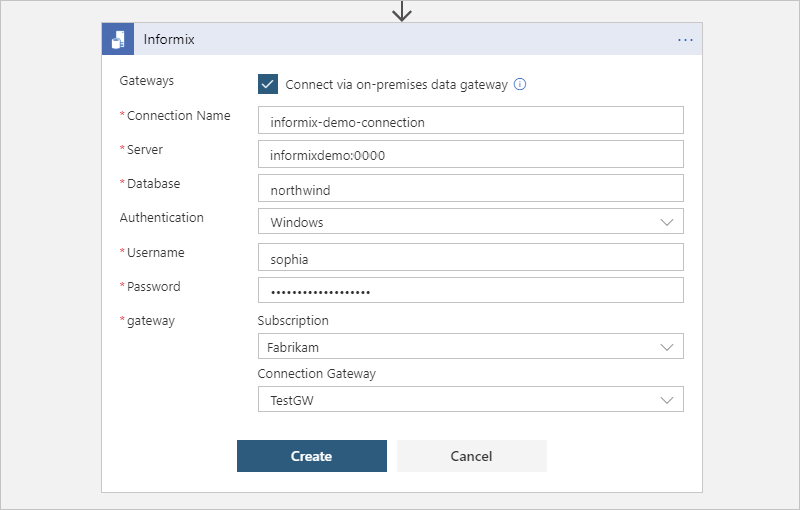
Task: Click the Connection Name input field
Action: coord(470,121)
